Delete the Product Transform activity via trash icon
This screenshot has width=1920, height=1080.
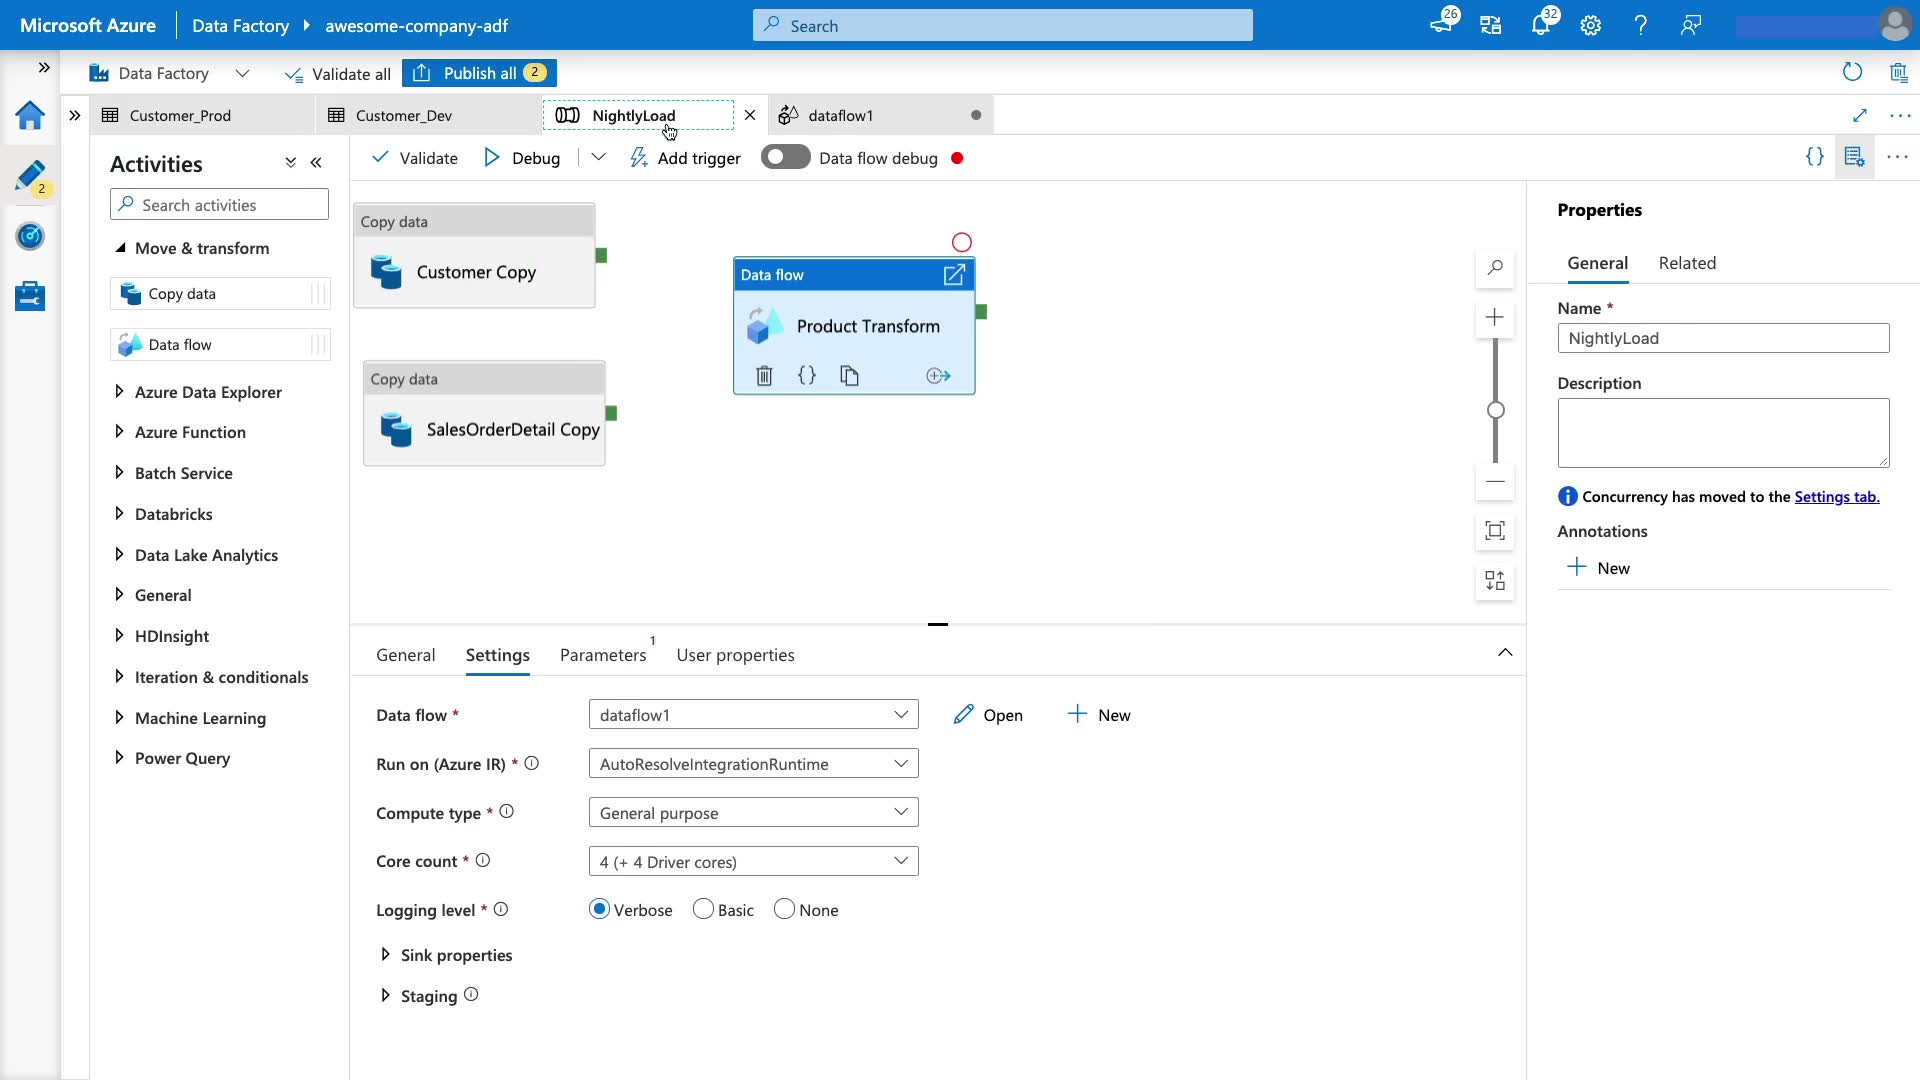[764, 376]
